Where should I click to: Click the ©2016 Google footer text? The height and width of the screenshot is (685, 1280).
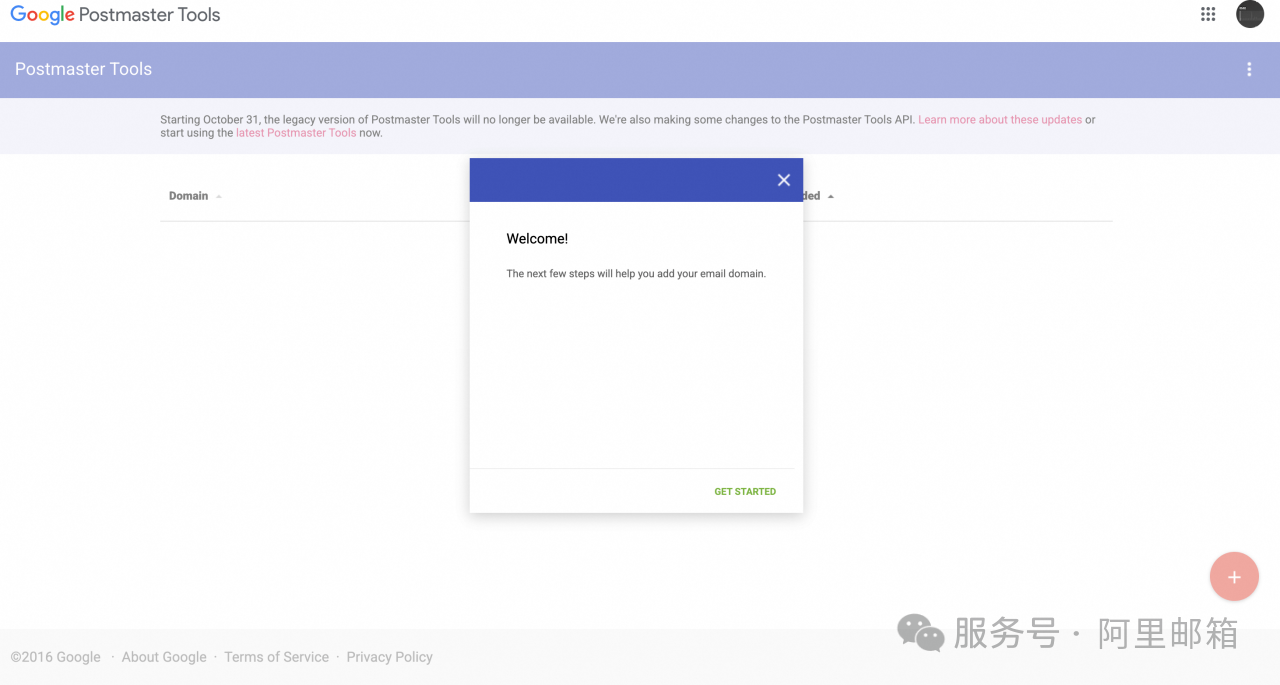[56, 657]
